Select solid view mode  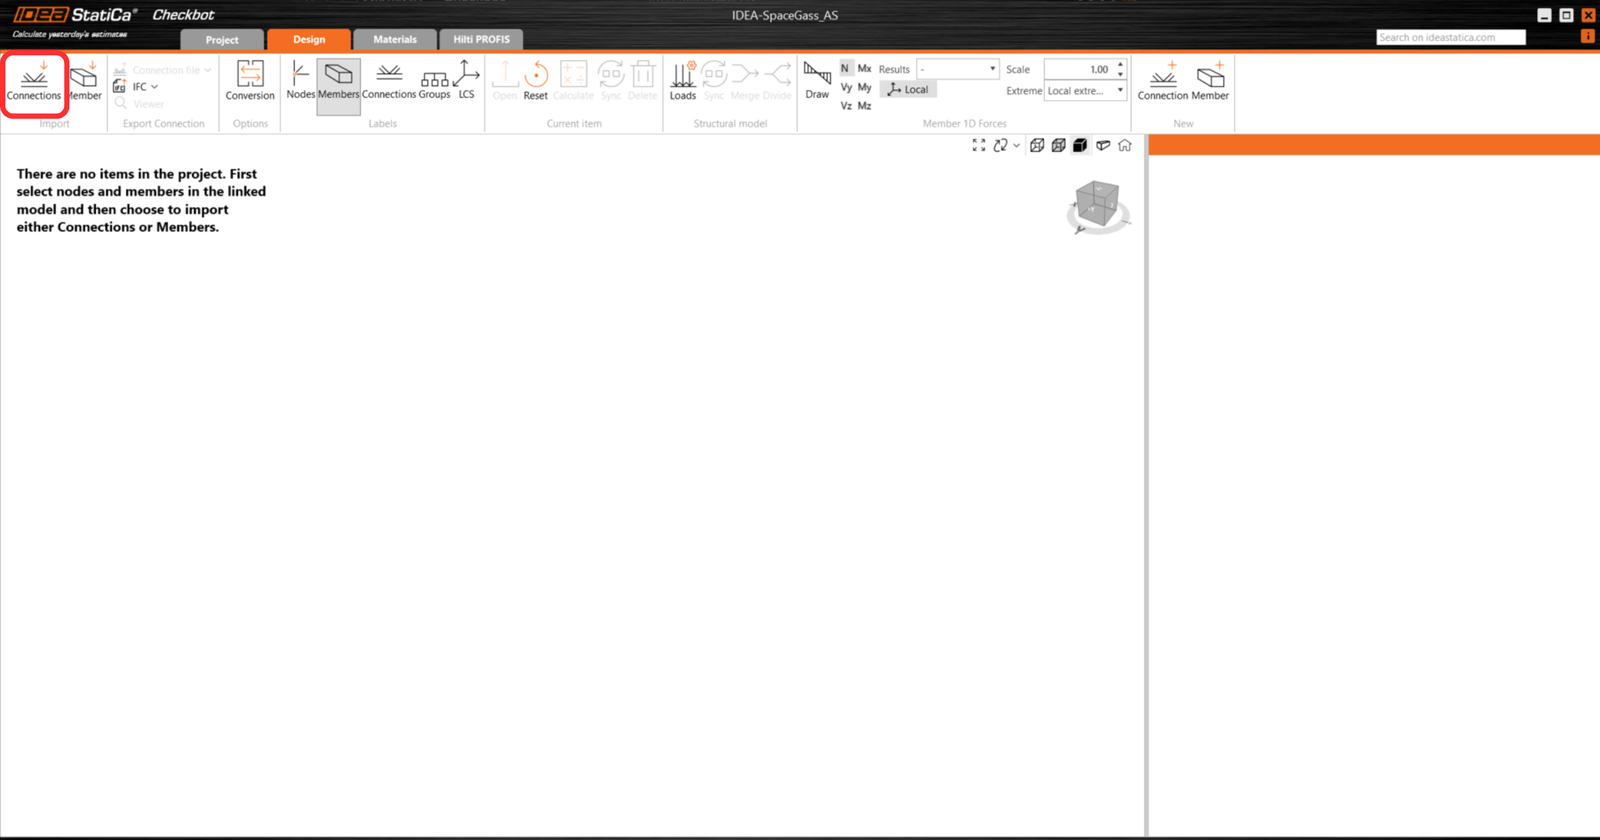[1080, 146]
